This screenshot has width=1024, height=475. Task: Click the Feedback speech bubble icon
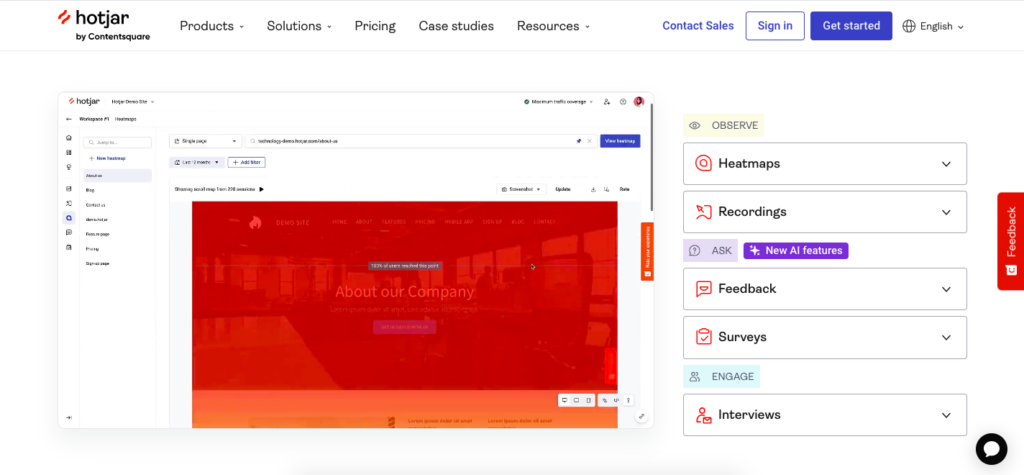click(704, 289)
